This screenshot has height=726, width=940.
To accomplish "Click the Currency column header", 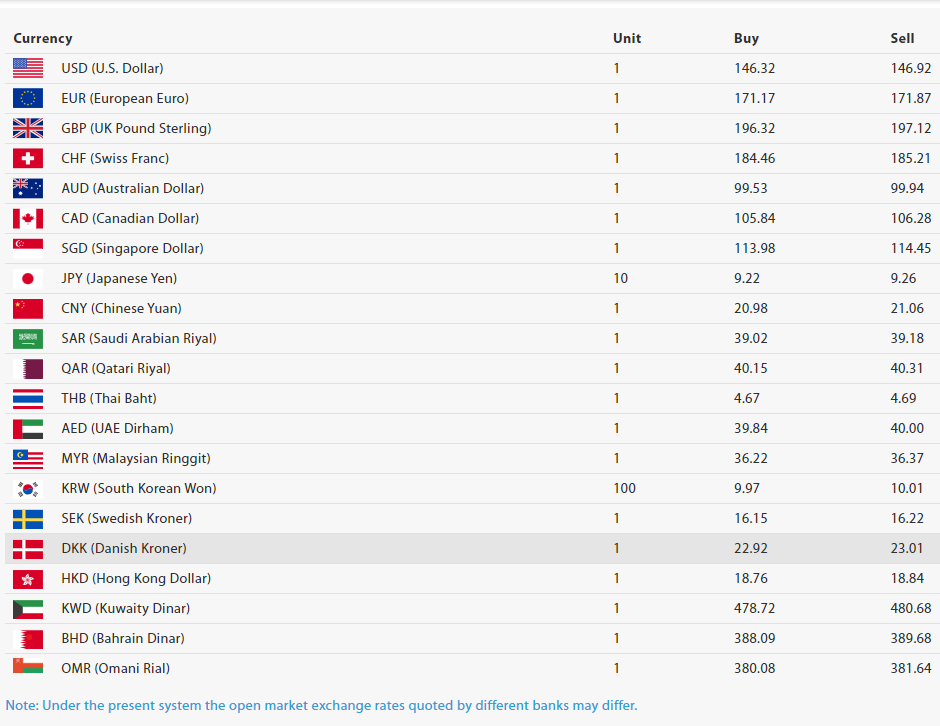I will (x=43, y=38).
